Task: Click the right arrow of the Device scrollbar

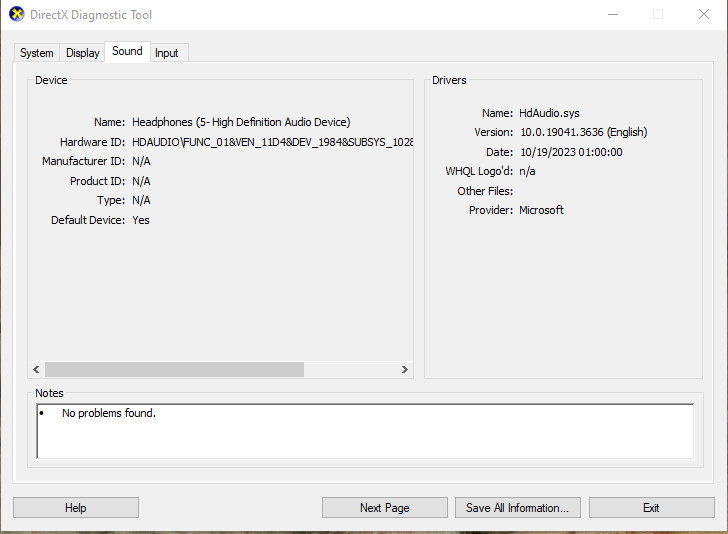Action: [x=405, y=369]
